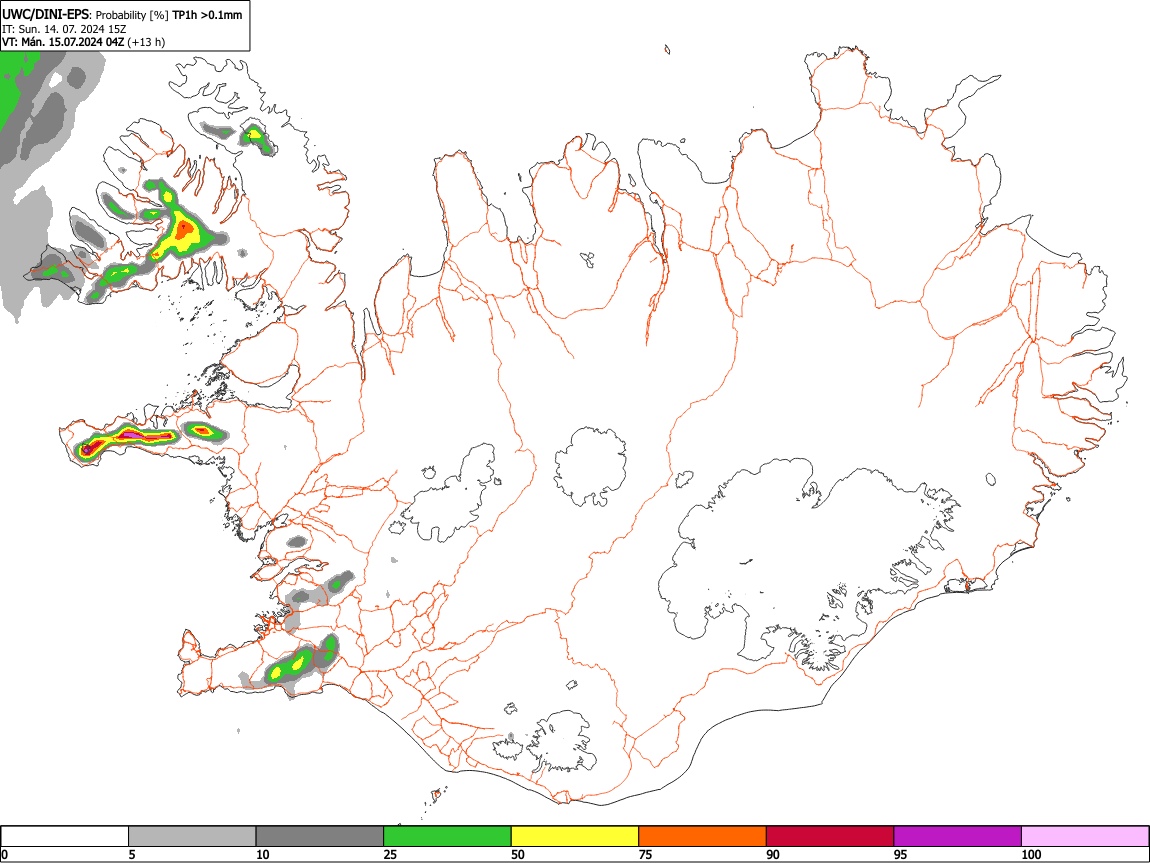This screenshot has width=1150, height=863.
Task: Click the legend label '50'
Action: point(518,854)
